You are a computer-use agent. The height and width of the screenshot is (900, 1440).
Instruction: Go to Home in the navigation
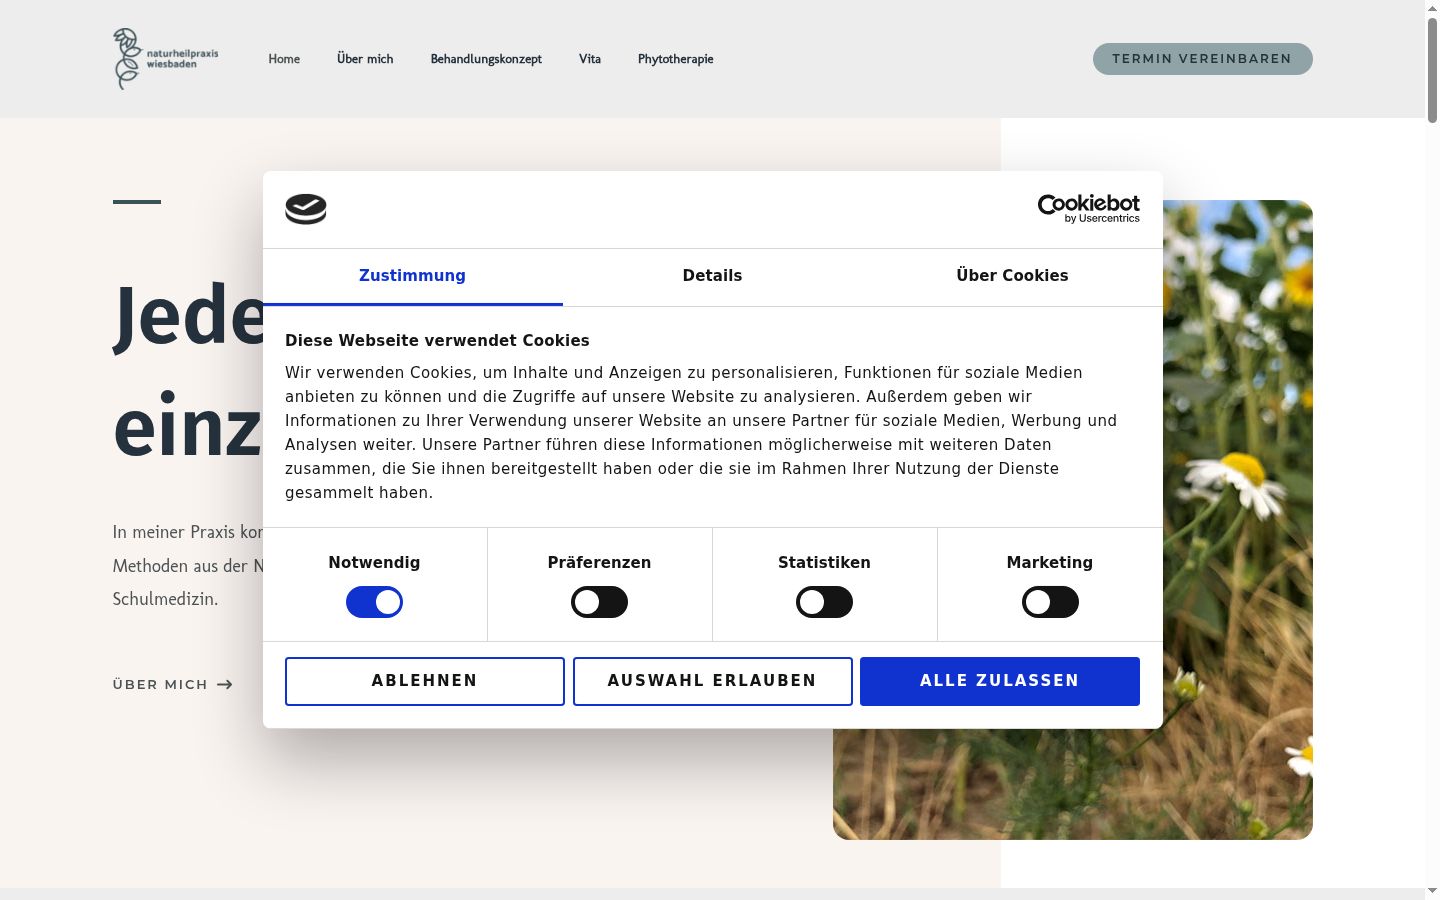pos(284,59)
